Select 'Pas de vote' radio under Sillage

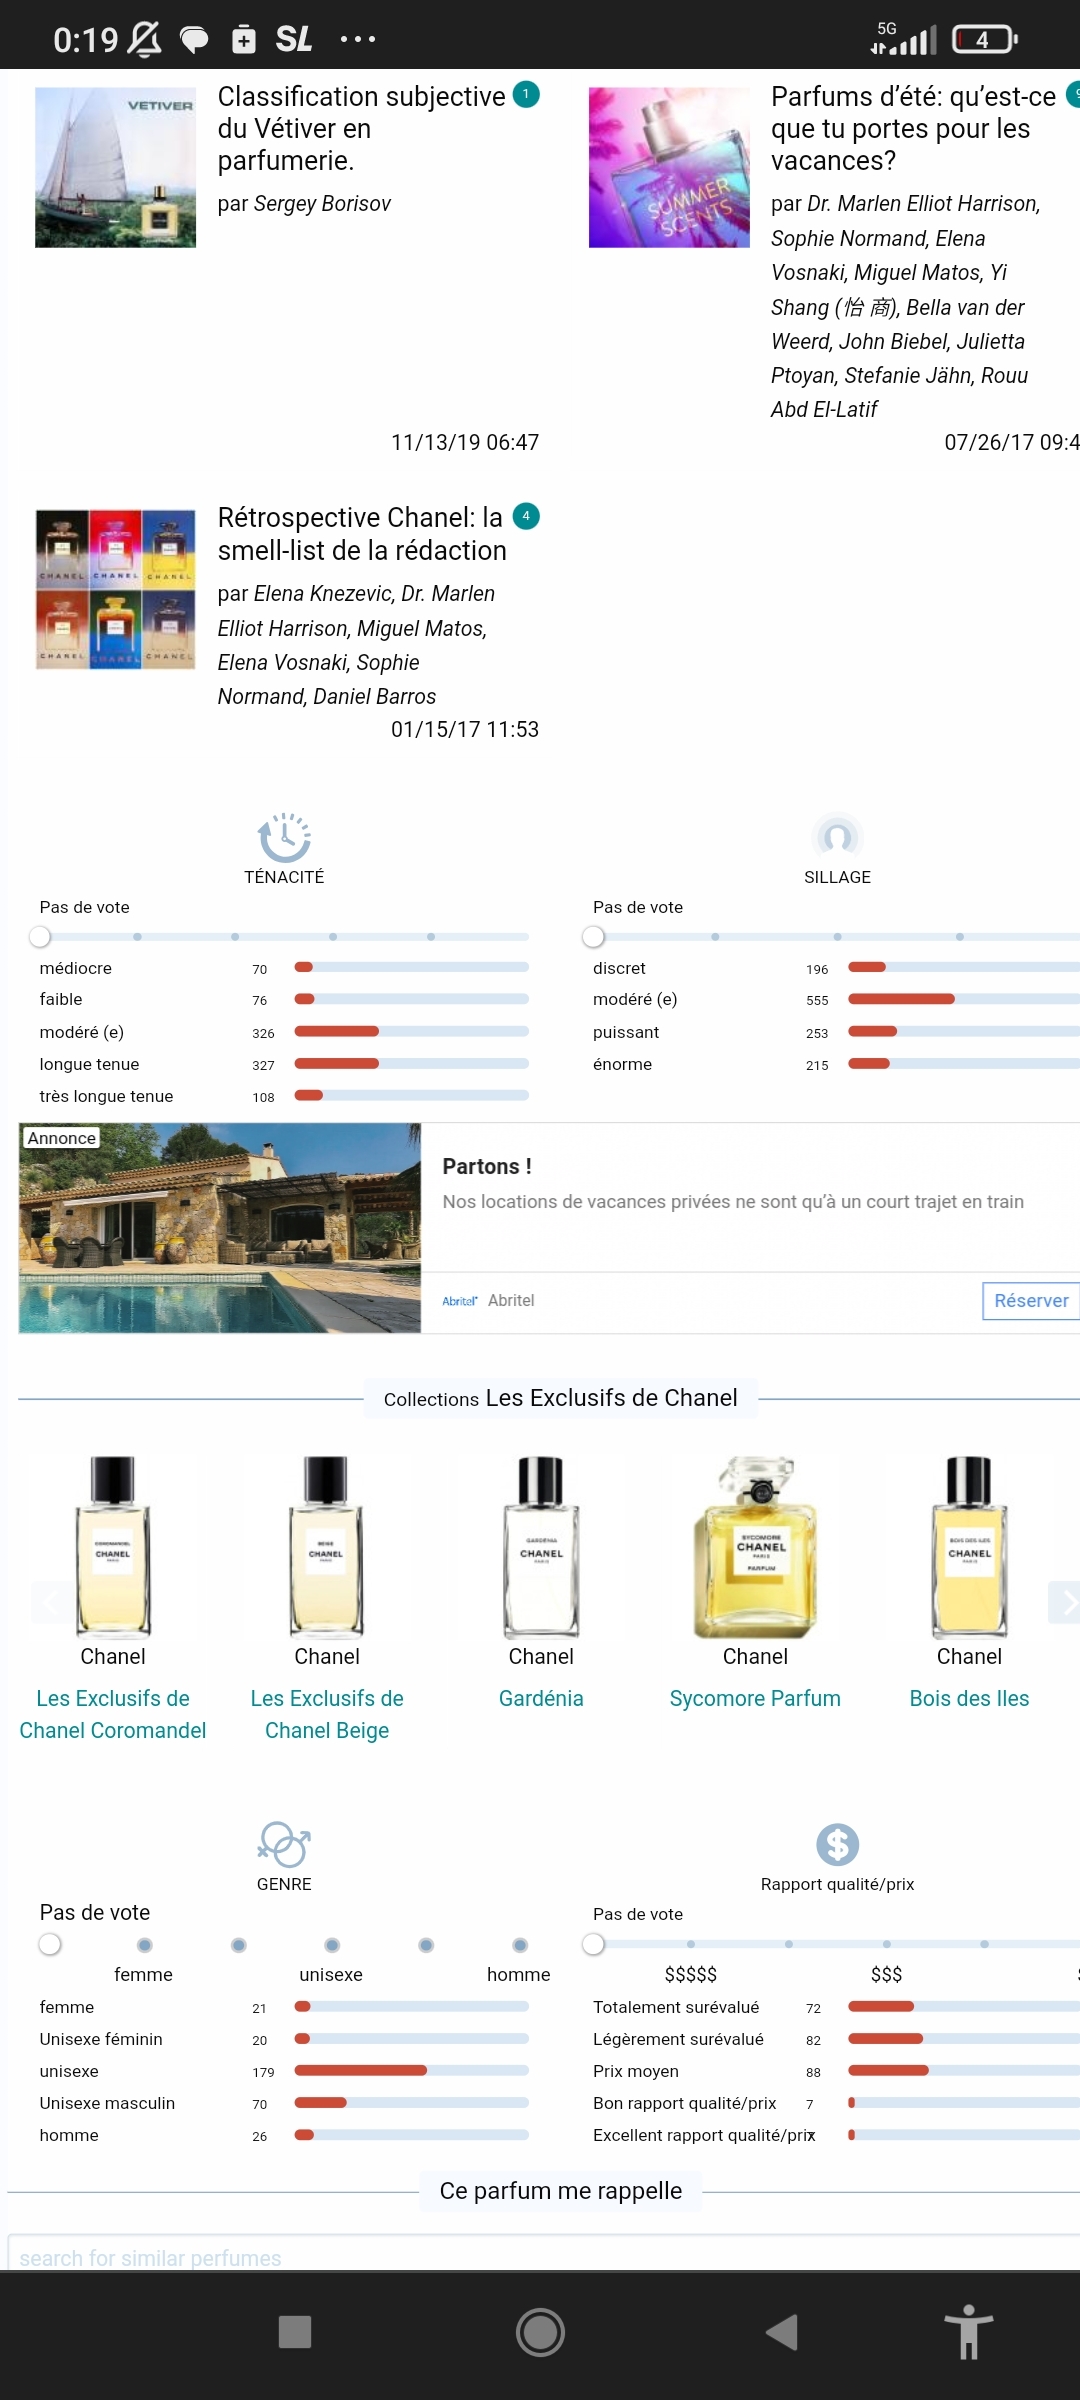[593, 937]
